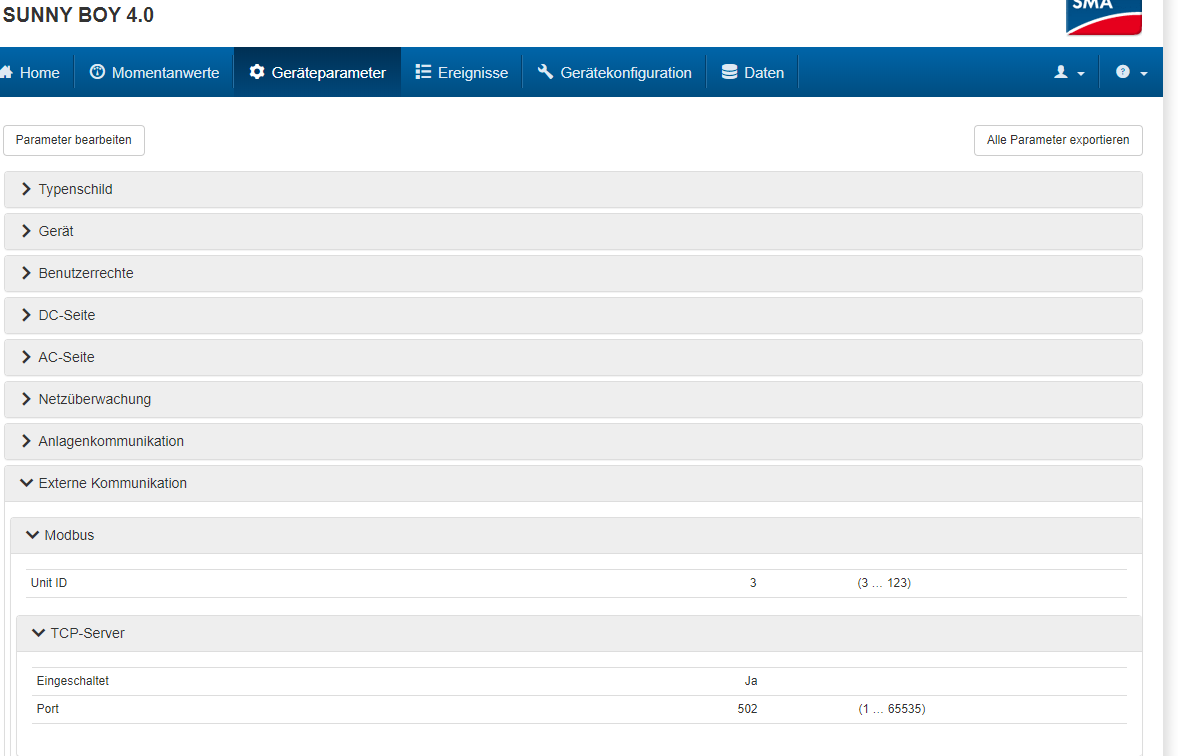
Task: Click the Gerätekonfiguration wrench icon
Action: coord(546,72)
